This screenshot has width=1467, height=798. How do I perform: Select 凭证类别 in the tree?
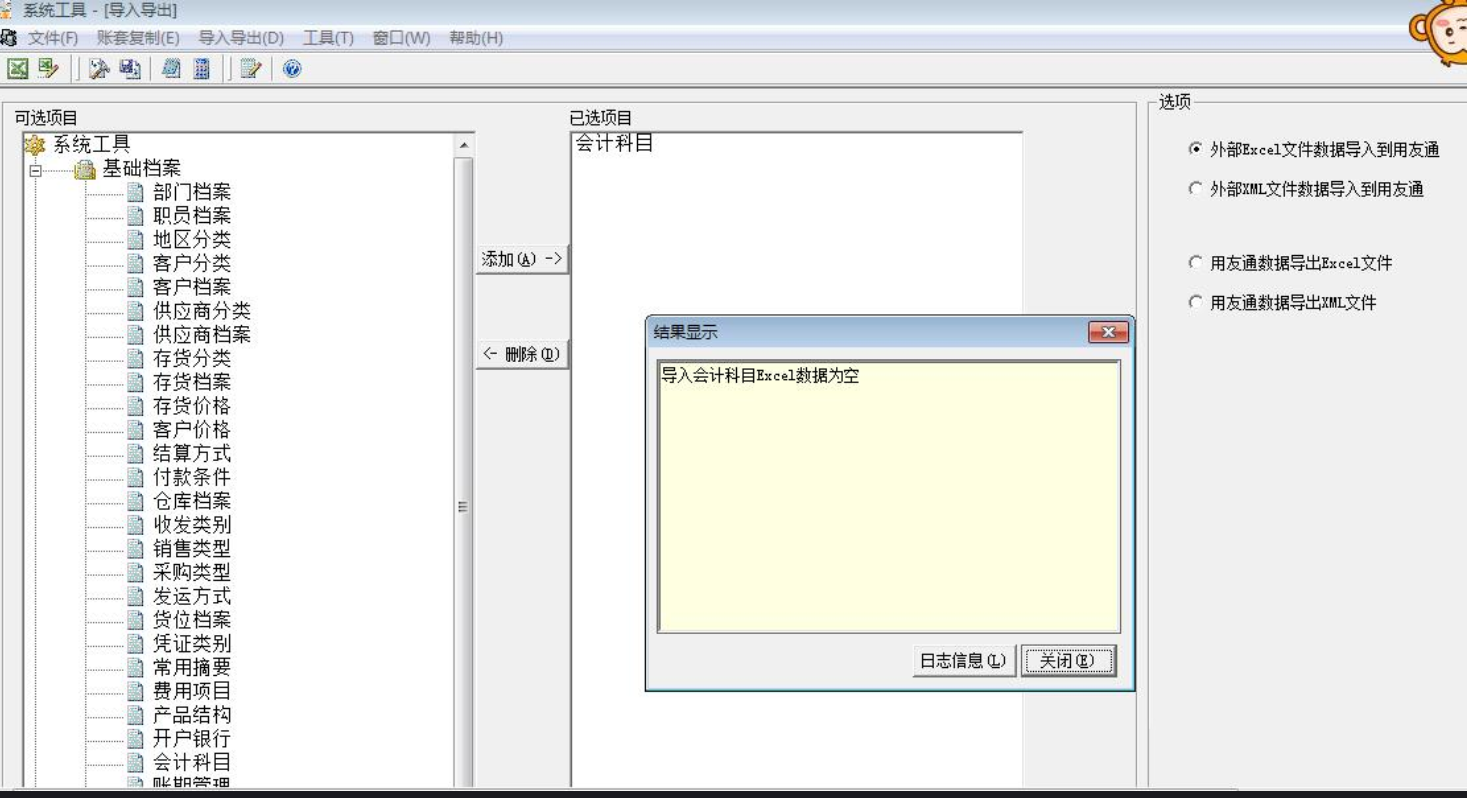point(192,643)
